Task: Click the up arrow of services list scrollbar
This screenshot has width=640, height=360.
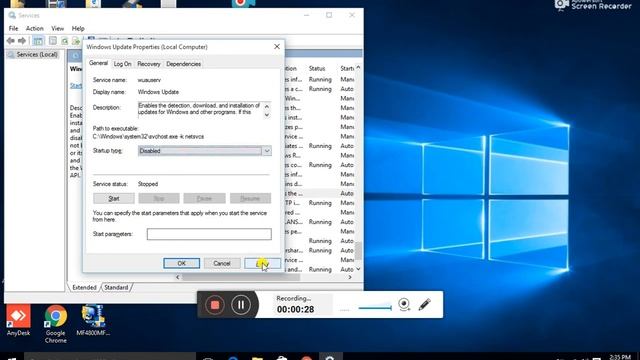Action: [x=358, y=67]
